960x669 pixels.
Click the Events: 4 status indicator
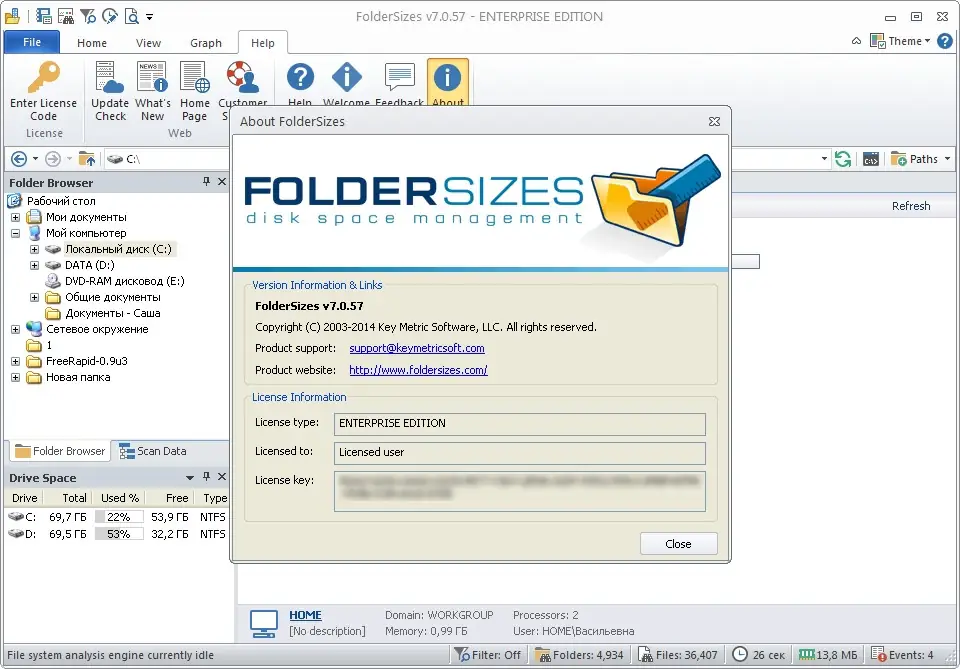(902, 655)
